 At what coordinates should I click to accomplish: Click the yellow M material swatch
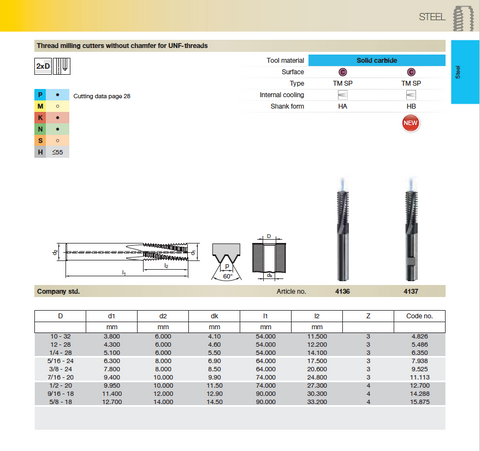40,106
